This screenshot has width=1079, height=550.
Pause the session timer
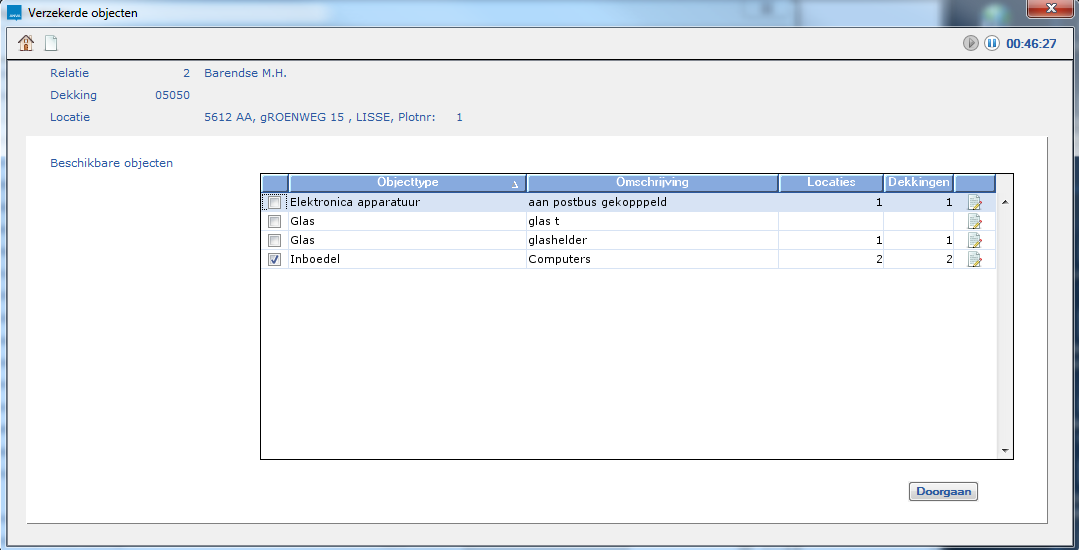pos(991,43)
